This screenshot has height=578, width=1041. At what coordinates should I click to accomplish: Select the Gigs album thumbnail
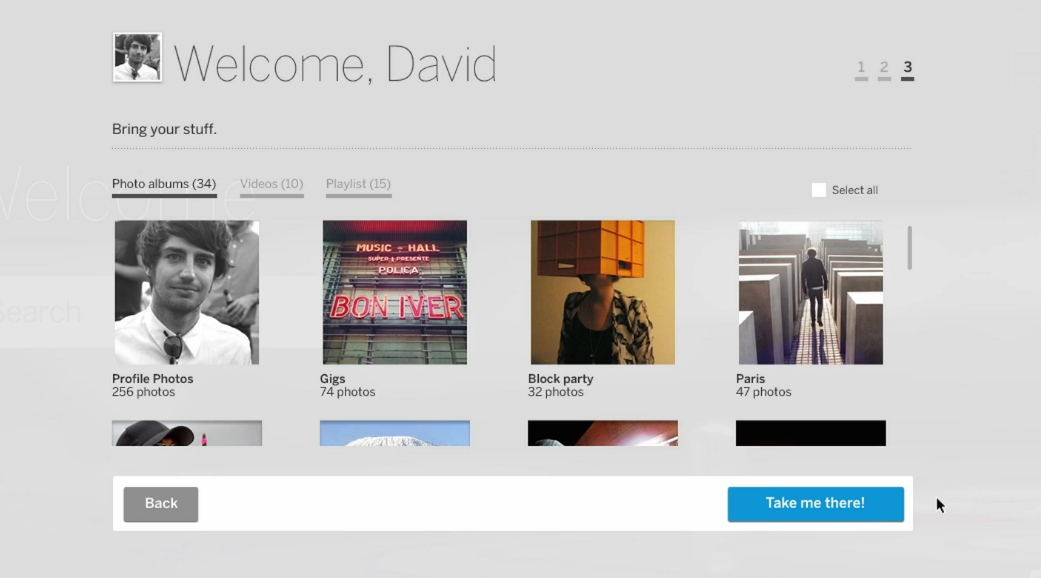pyautogui.click(x=395, y=292)
